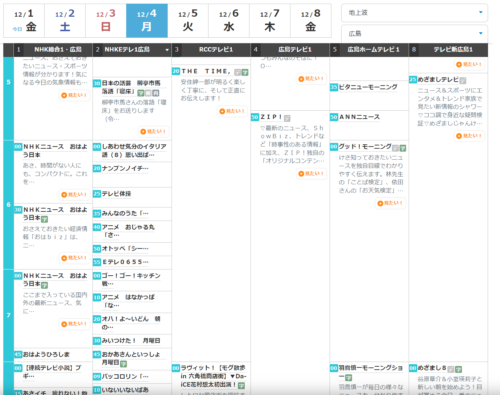Image resolution: width=500 pixels, height=395 pixels.
Task: Open しあわせ気分のイタリア語 program
Action: point(134,151)
